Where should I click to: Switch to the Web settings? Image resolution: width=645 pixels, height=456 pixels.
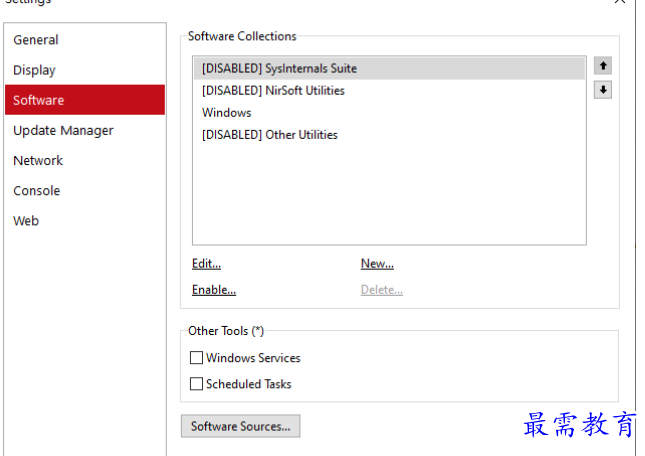click(x=26, y=220)
